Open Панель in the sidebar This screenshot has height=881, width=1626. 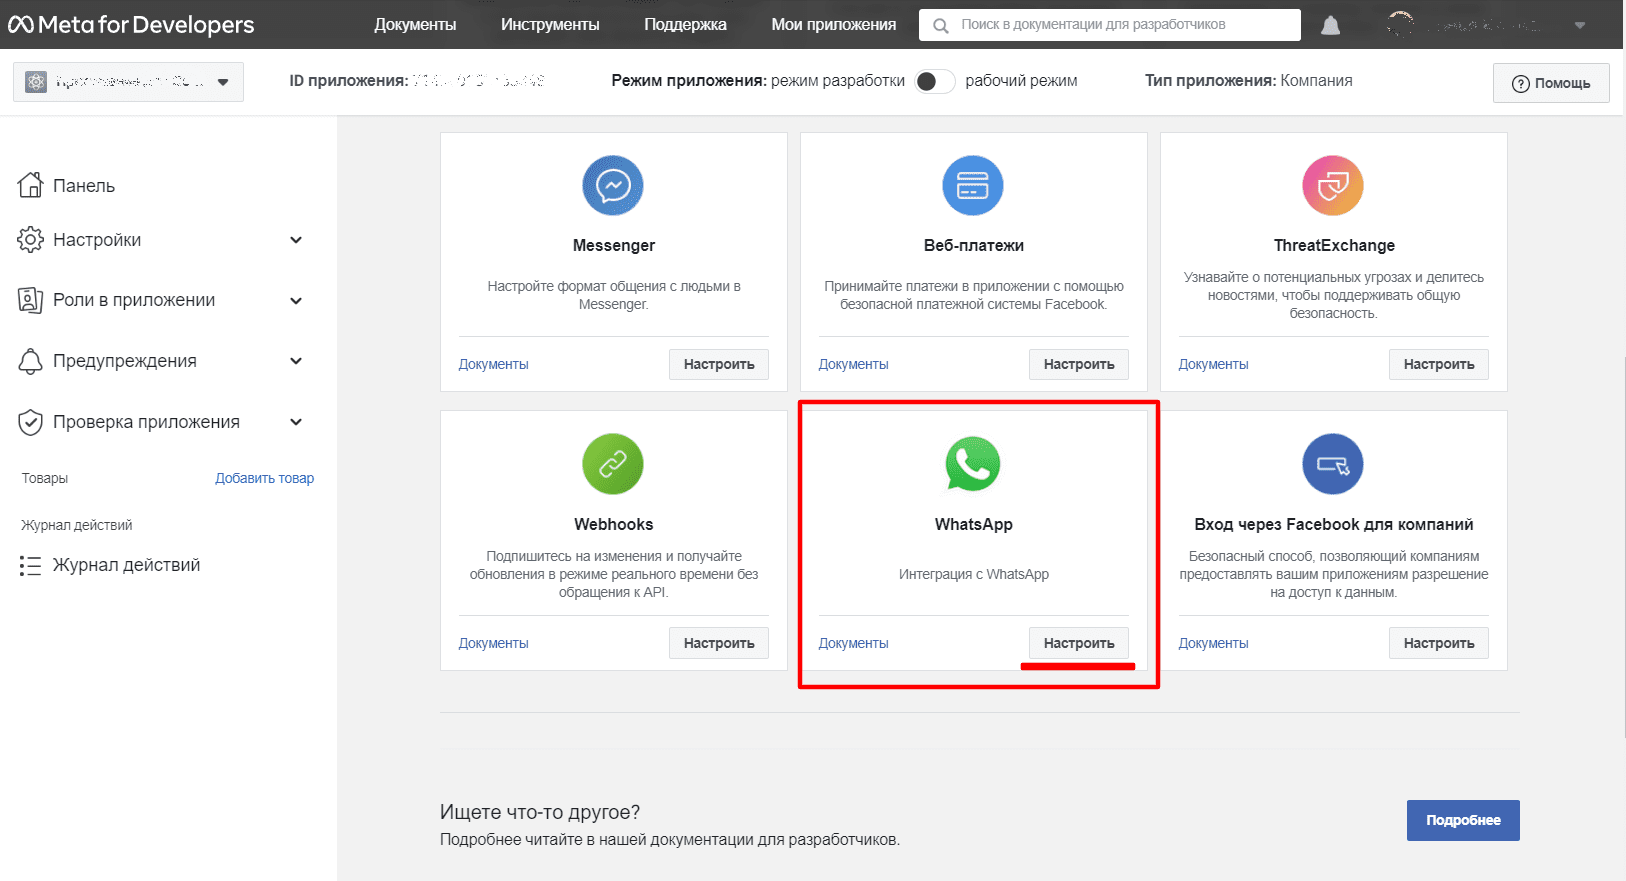click(84, 186)
